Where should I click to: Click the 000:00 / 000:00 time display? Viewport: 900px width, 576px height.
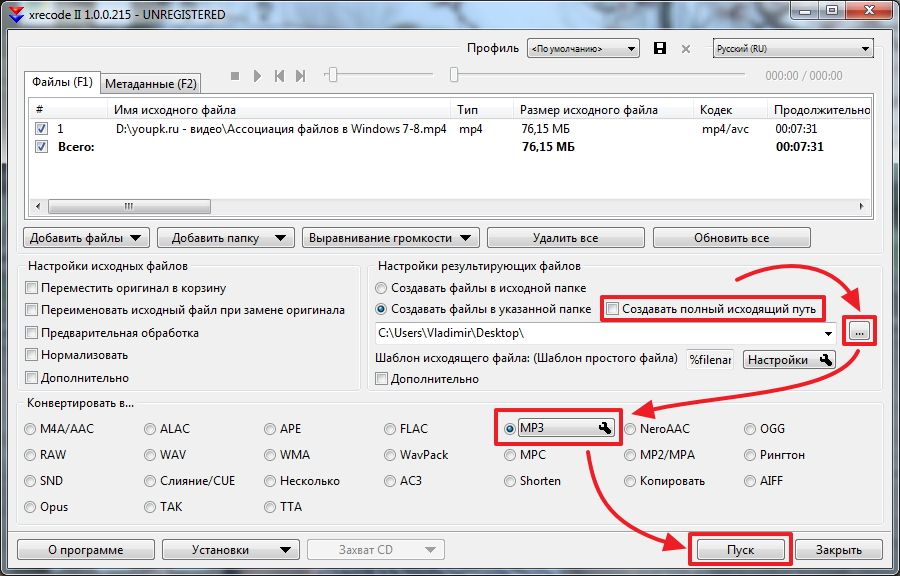(804, 76)
